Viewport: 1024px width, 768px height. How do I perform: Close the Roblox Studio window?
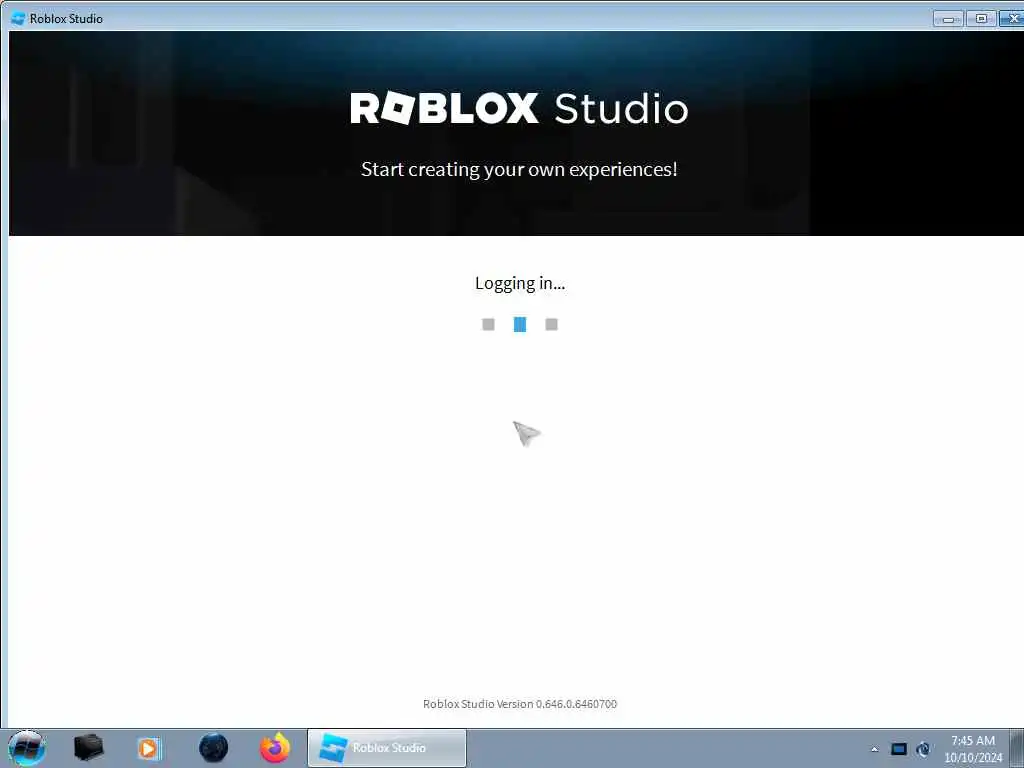1012,19
